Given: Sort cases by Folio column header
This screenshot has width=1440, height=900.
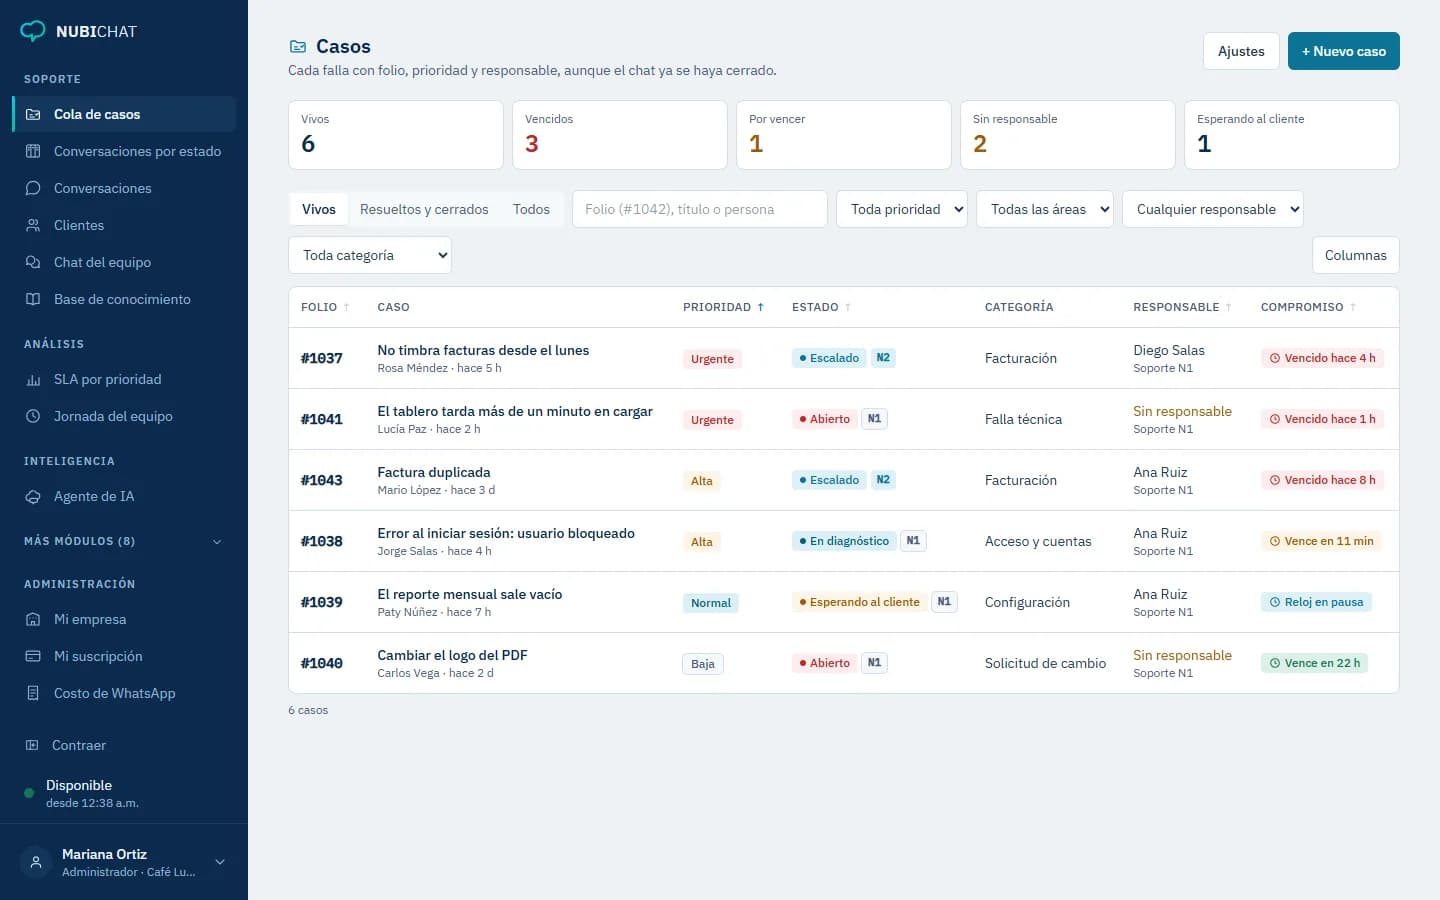Looking at the screenshot, I should [x=325, y=307].
